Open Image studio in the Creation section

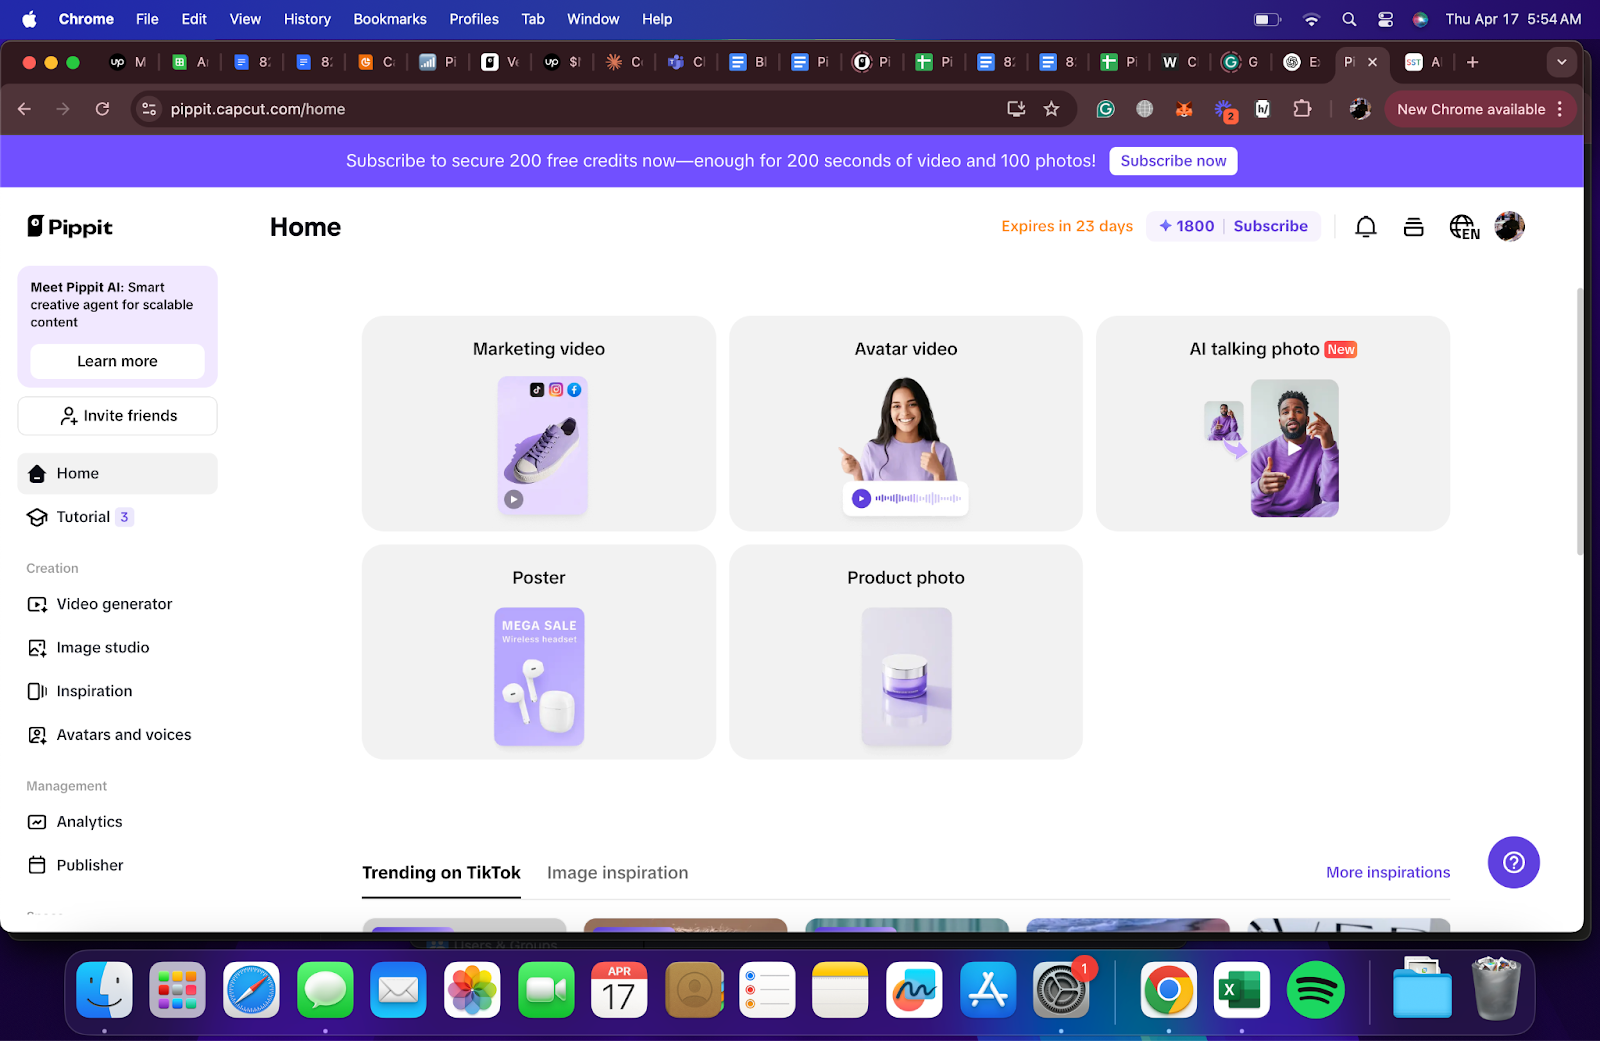pos(103,647)
